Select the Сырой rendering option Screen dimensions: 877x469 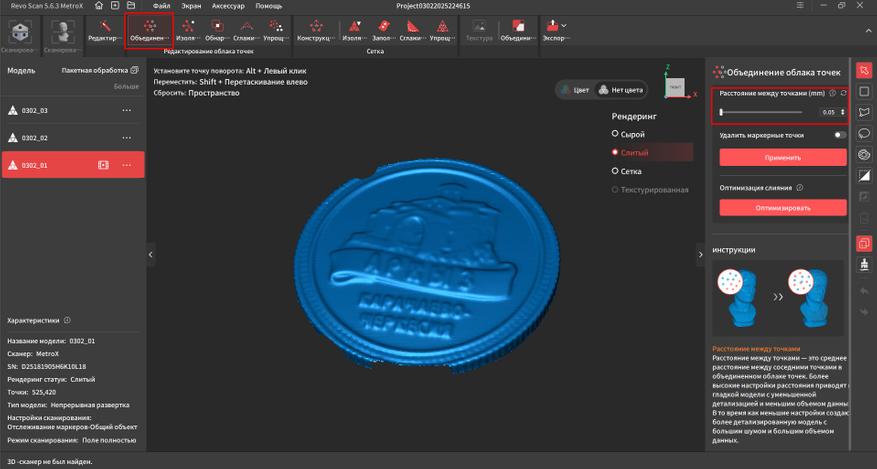[x=628, y=134]
